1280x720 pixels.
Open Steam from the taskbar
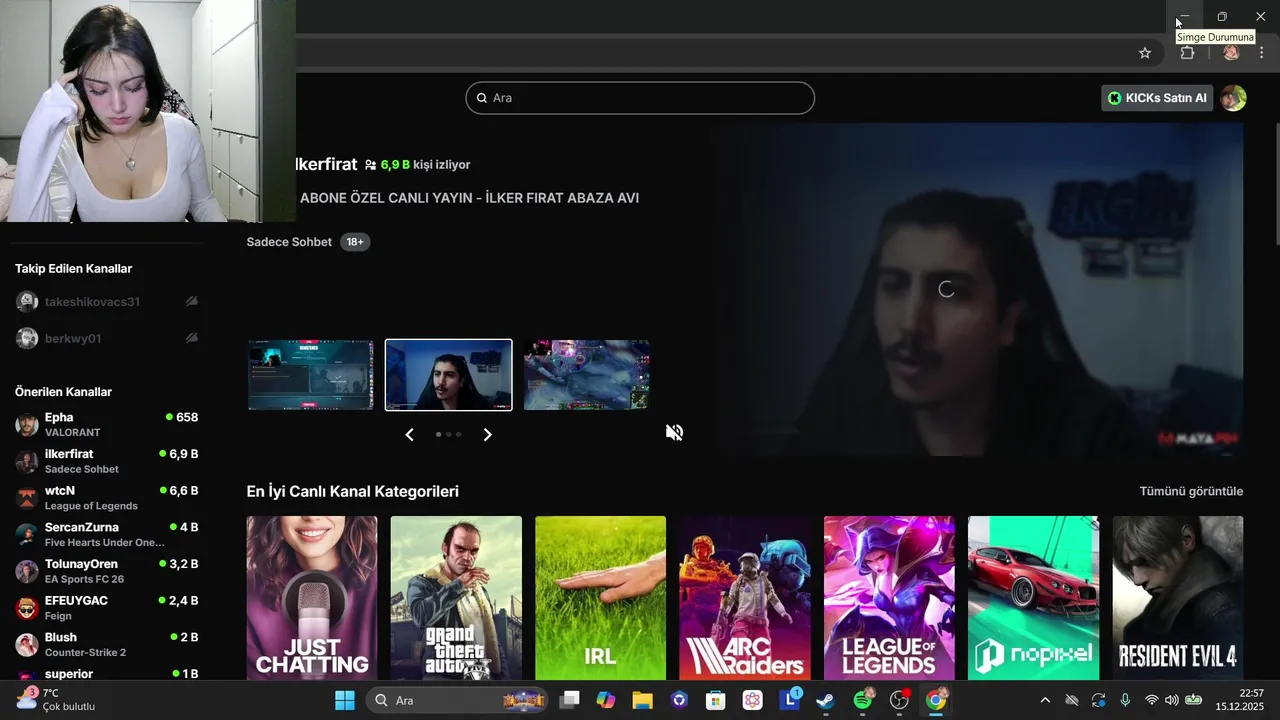(826, 700)
